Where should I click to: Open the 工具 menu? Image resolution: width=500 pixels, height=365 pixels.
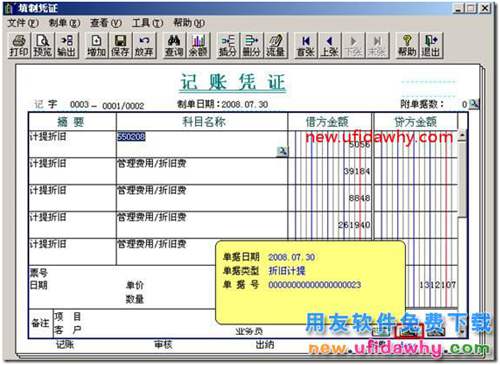tap(147, 23)
